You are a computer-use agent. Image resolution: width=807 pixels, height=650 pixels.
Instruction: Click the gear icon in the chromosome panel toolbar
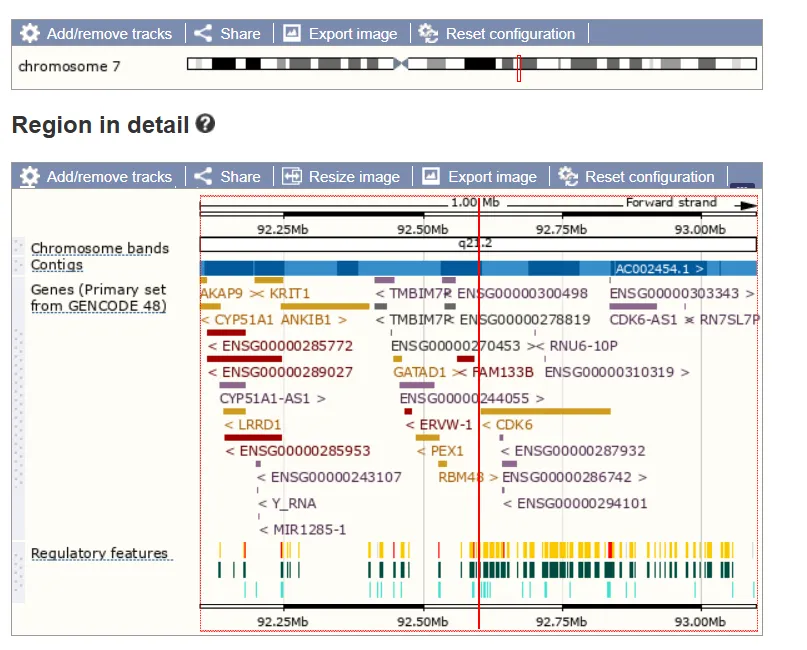pos(30,33)
